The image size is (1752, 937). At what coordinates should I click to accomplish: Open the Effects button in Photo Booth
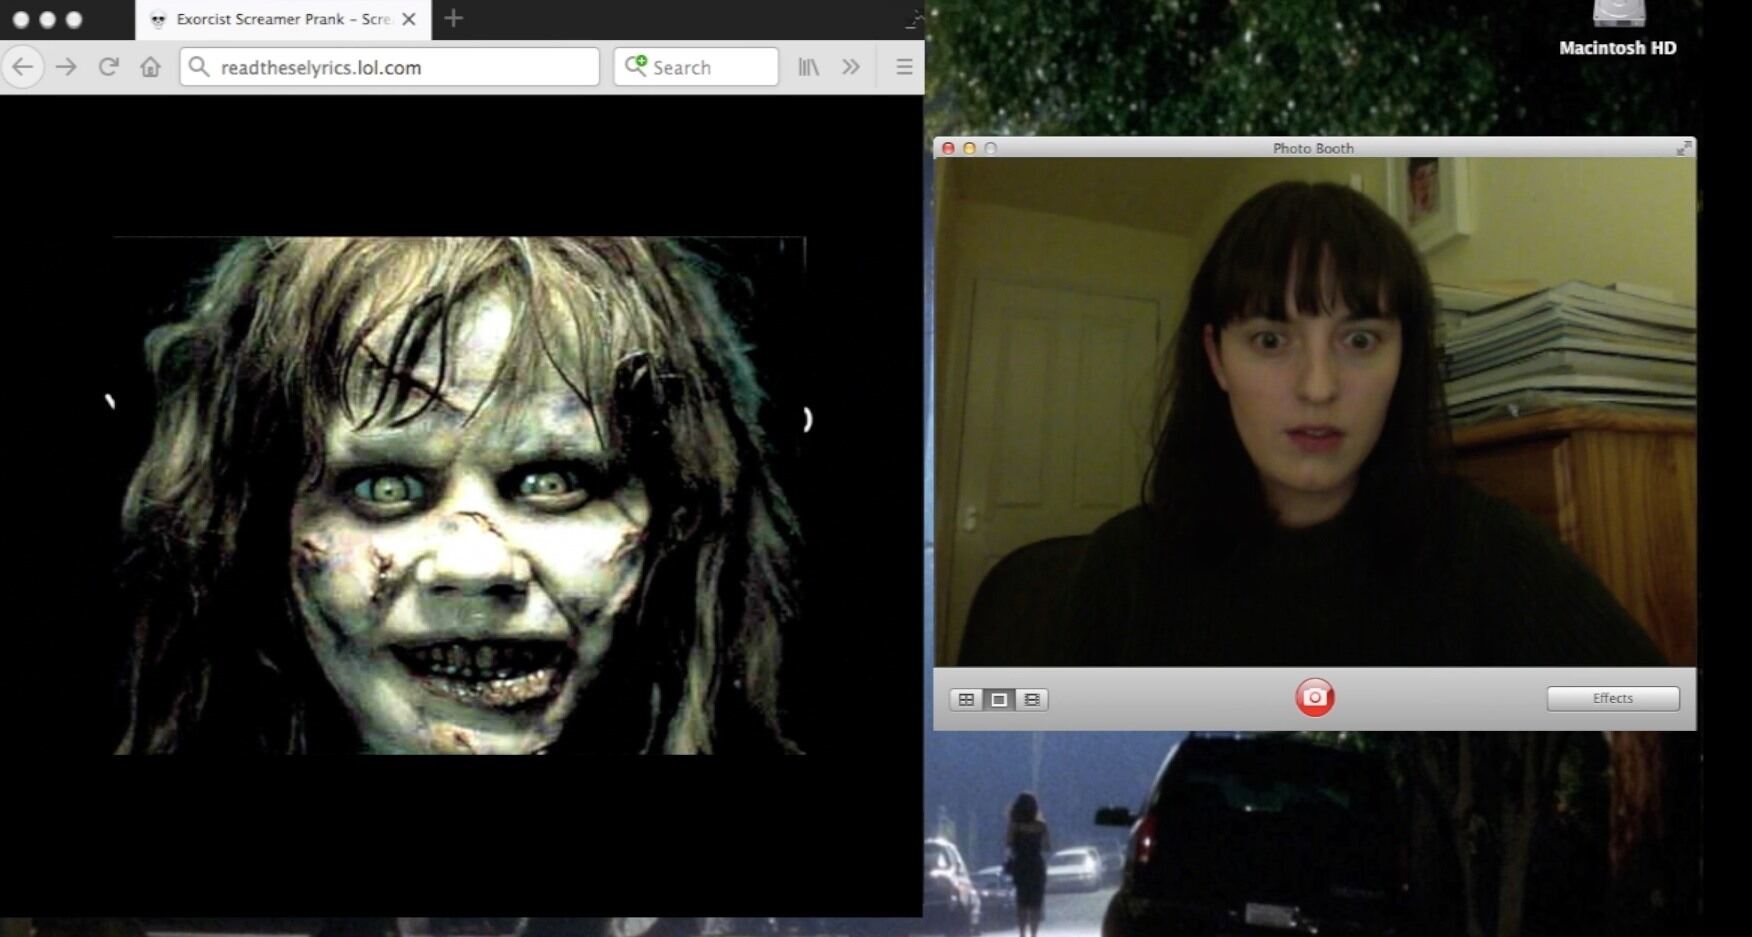1613,698
